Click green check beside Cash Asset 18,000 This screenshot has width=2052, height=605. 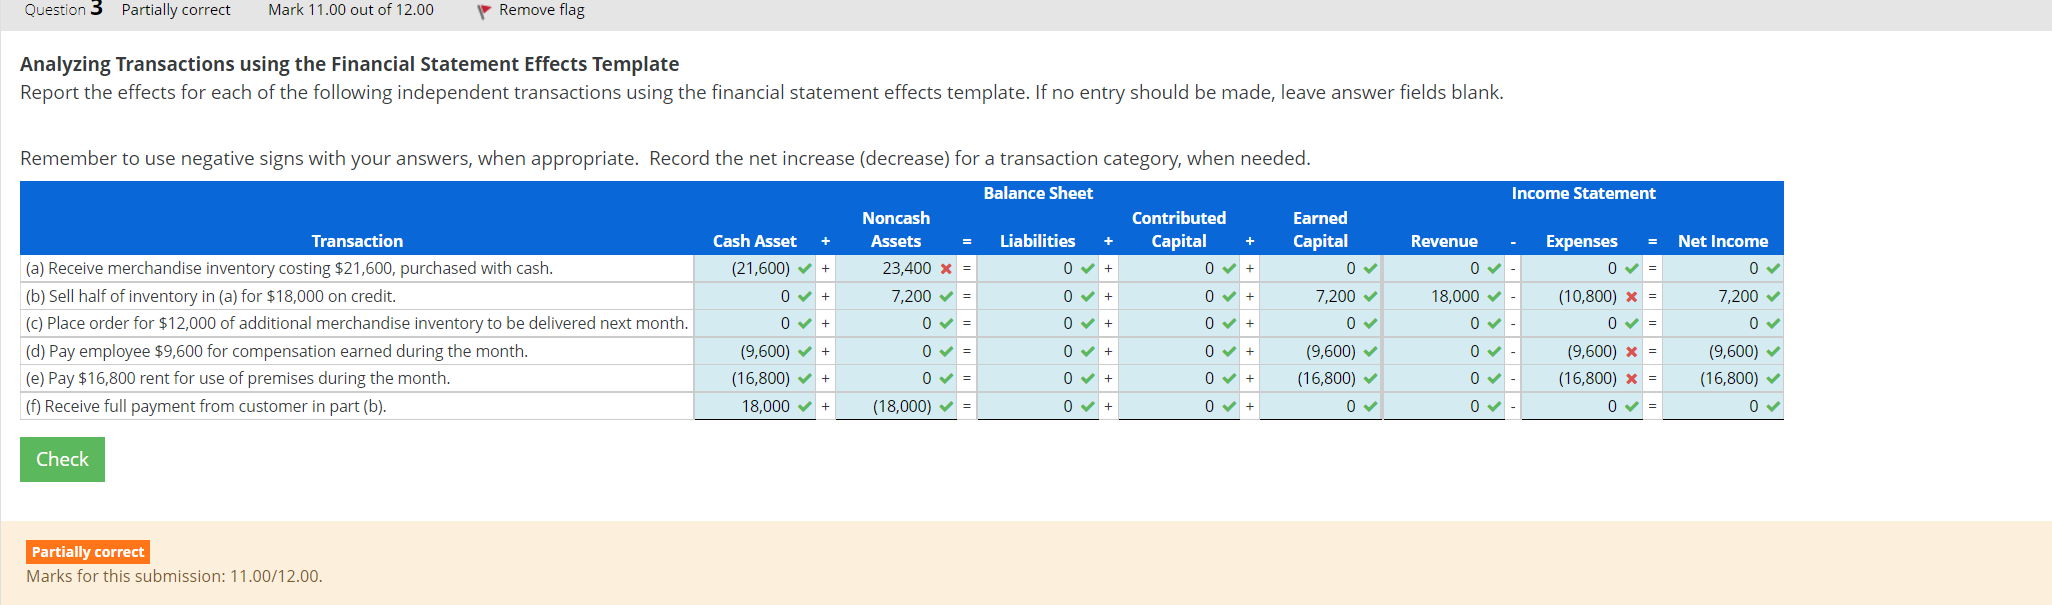pos(805,406)
